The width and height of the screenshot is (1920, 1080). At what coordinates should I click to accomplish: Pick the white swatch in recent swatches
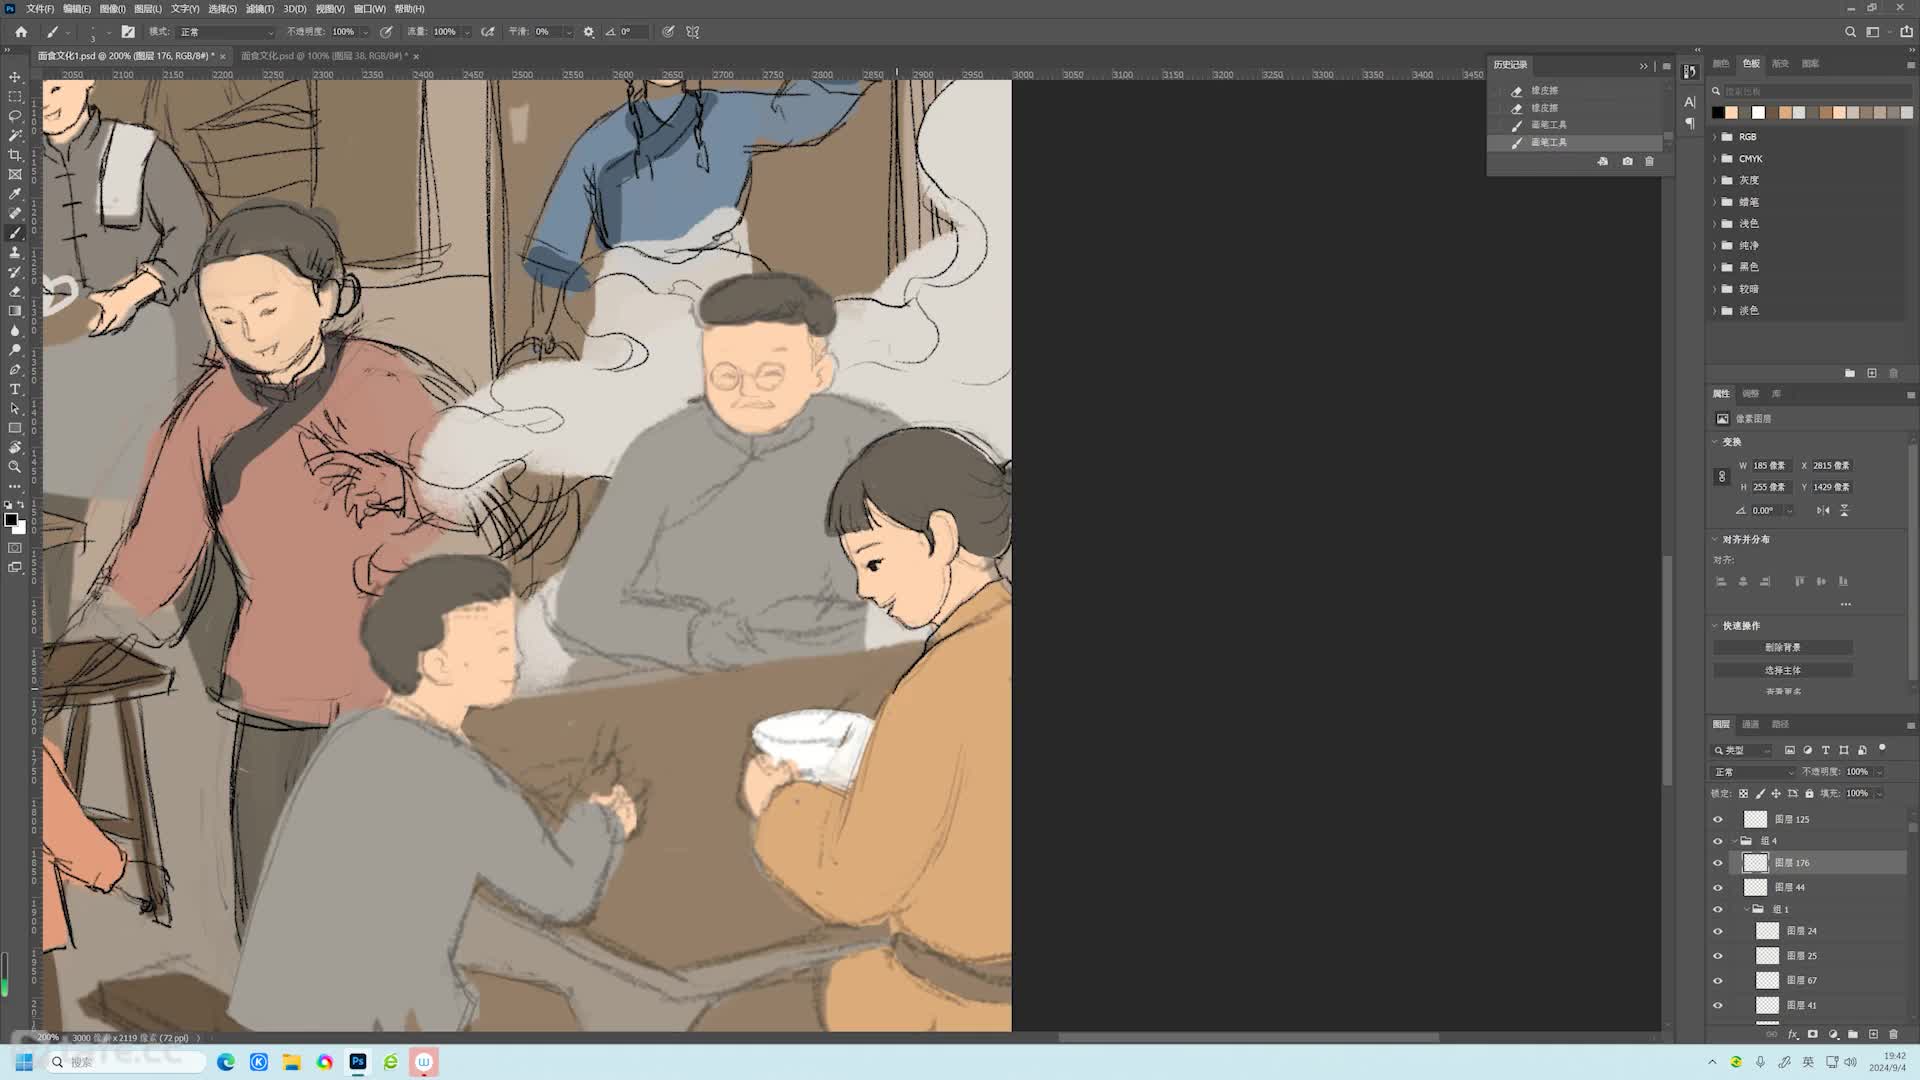[1758, 113]
